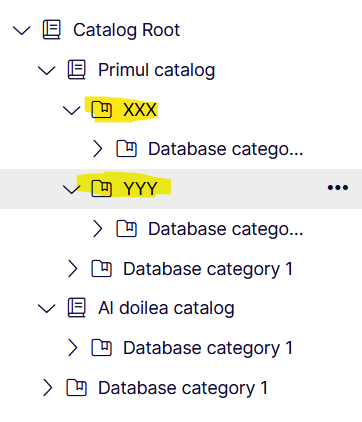Click category icon under Al doilea catalog
This screenshot has width=362, height=422.
pos(102,348)
